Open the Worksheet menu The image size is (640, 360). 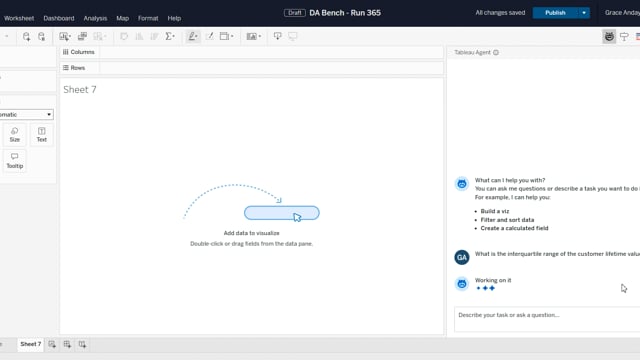[19, 18]
